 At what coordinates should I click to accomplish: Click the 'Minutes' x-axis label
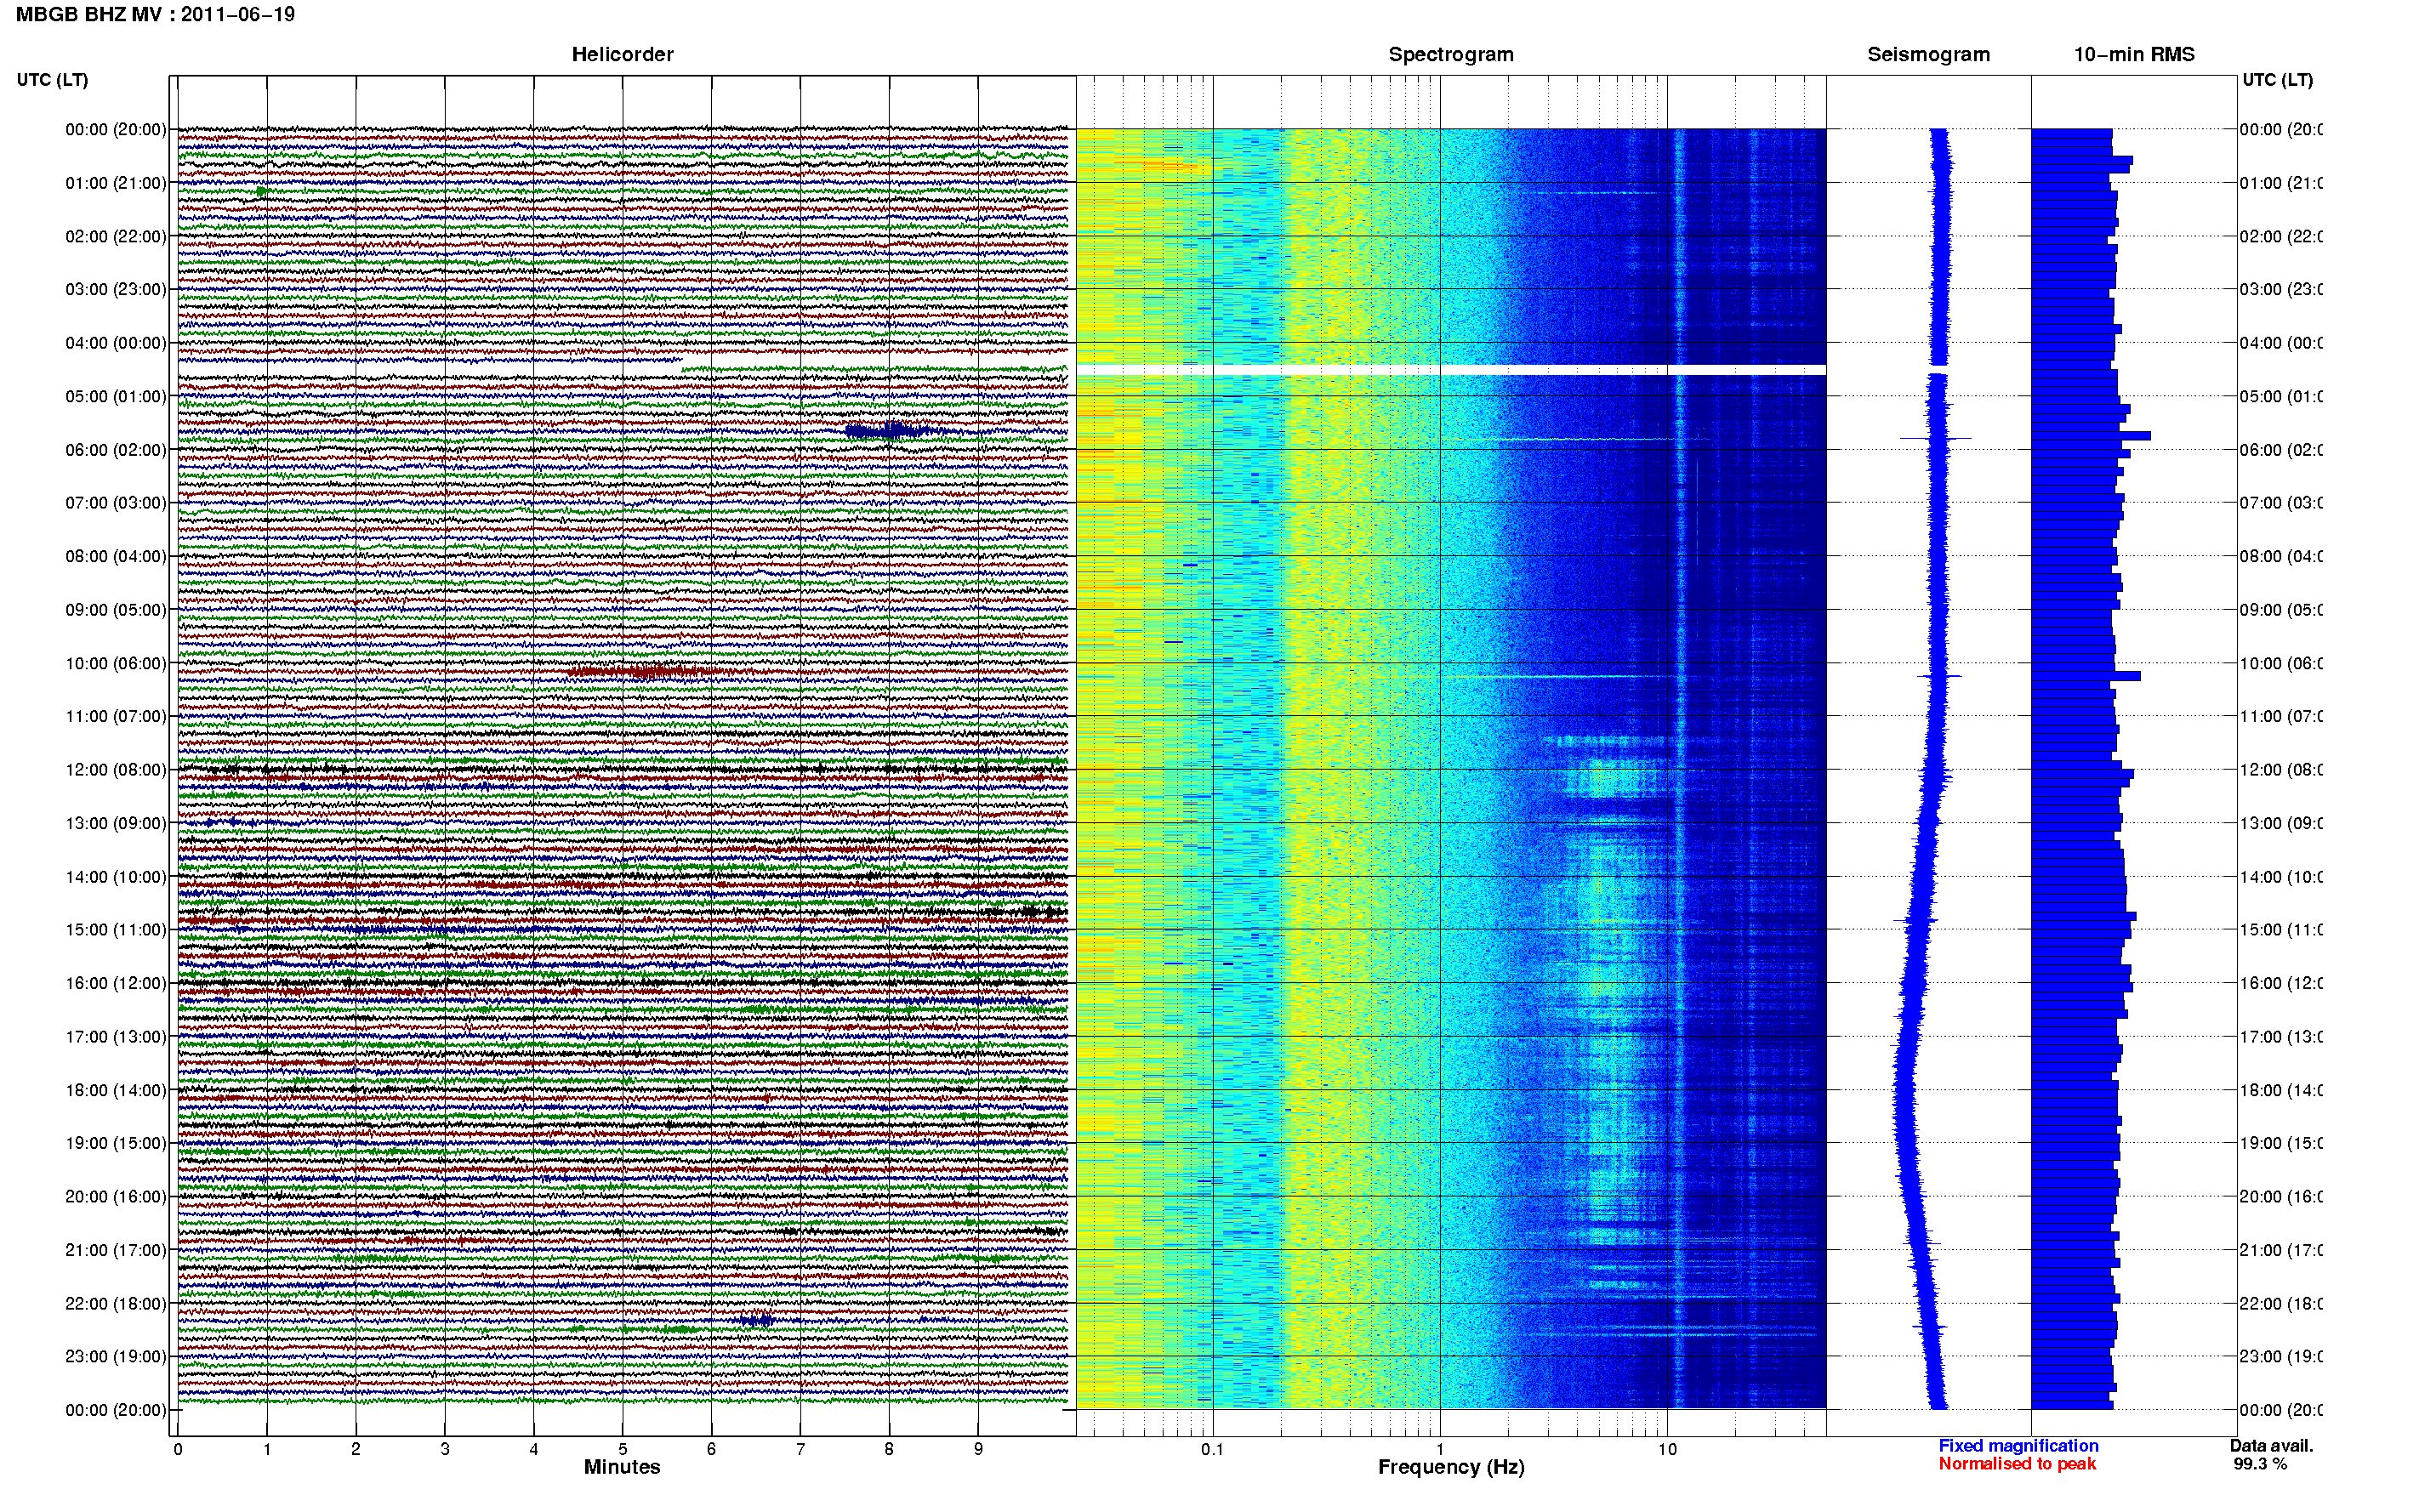(622, 1467)
